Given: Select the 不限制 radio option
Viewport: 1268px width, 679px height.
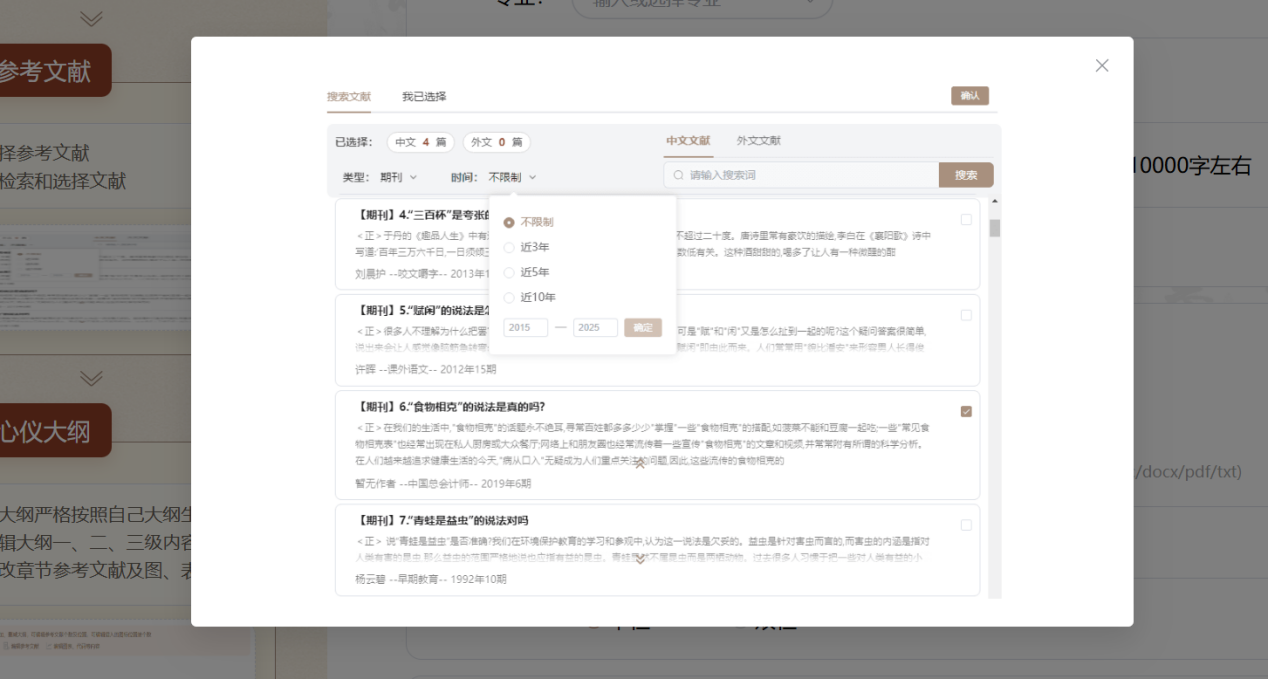Looking at the screenshot, I should (x=529, y=222).
